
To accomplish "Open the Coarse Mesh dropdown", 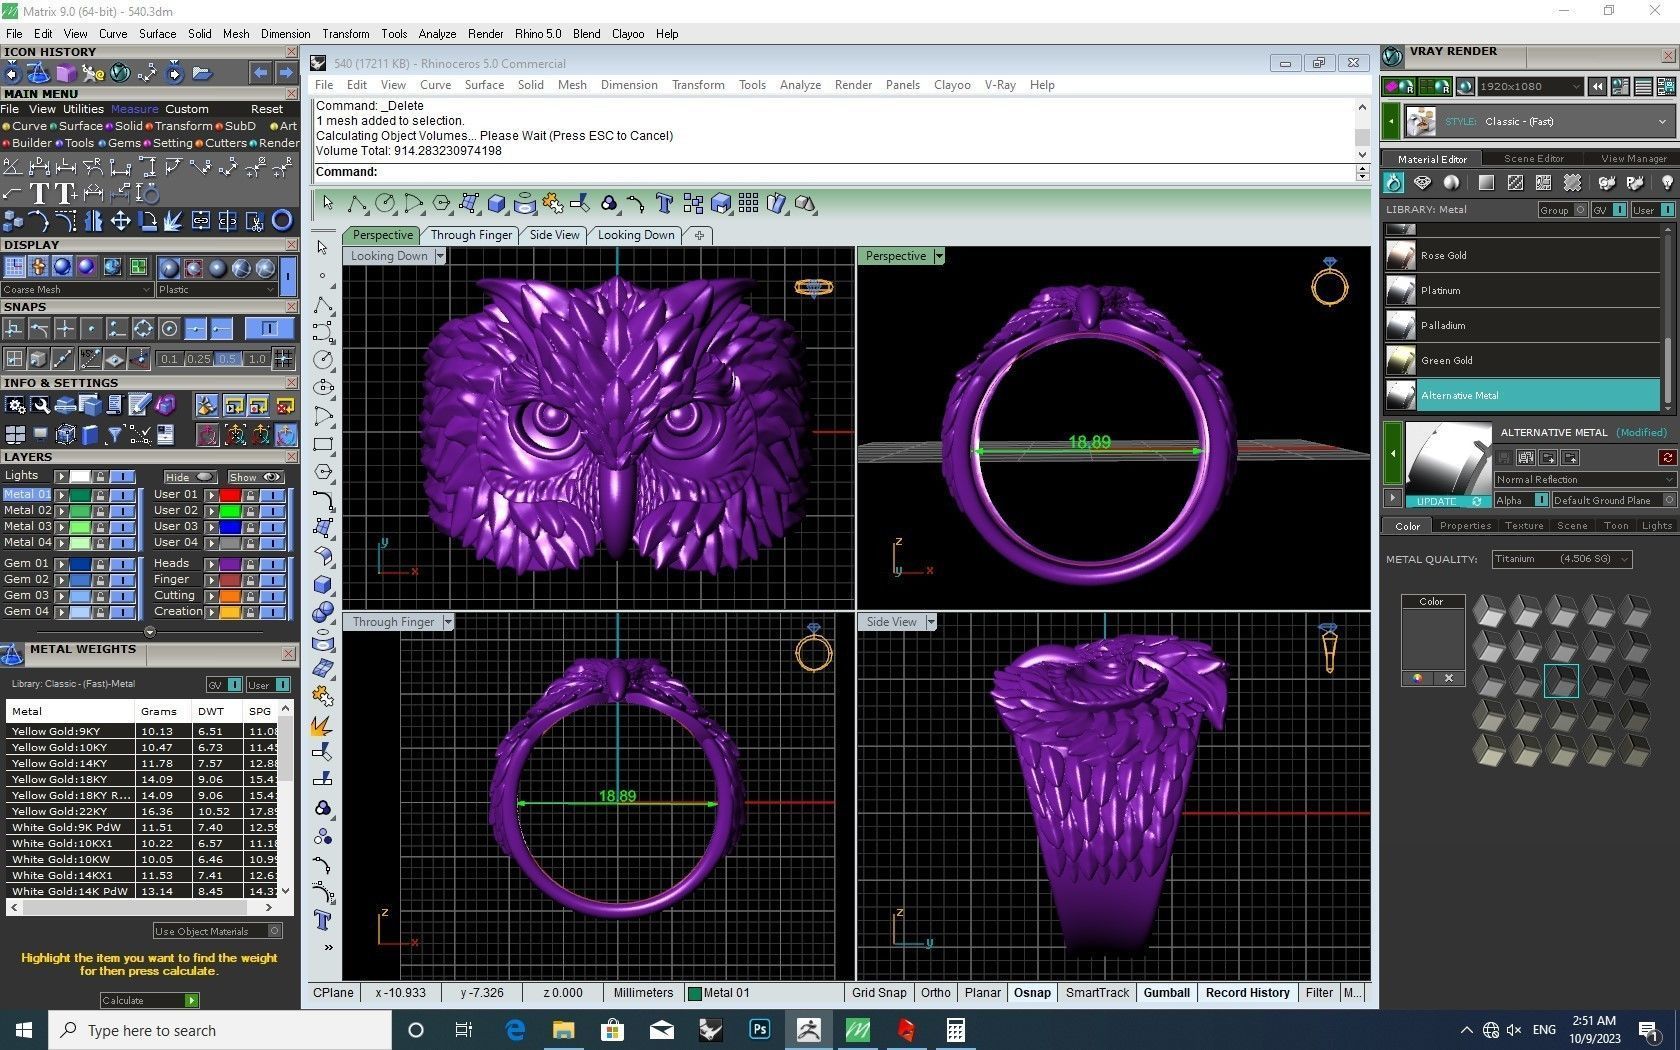I will (x=76, y=290).
